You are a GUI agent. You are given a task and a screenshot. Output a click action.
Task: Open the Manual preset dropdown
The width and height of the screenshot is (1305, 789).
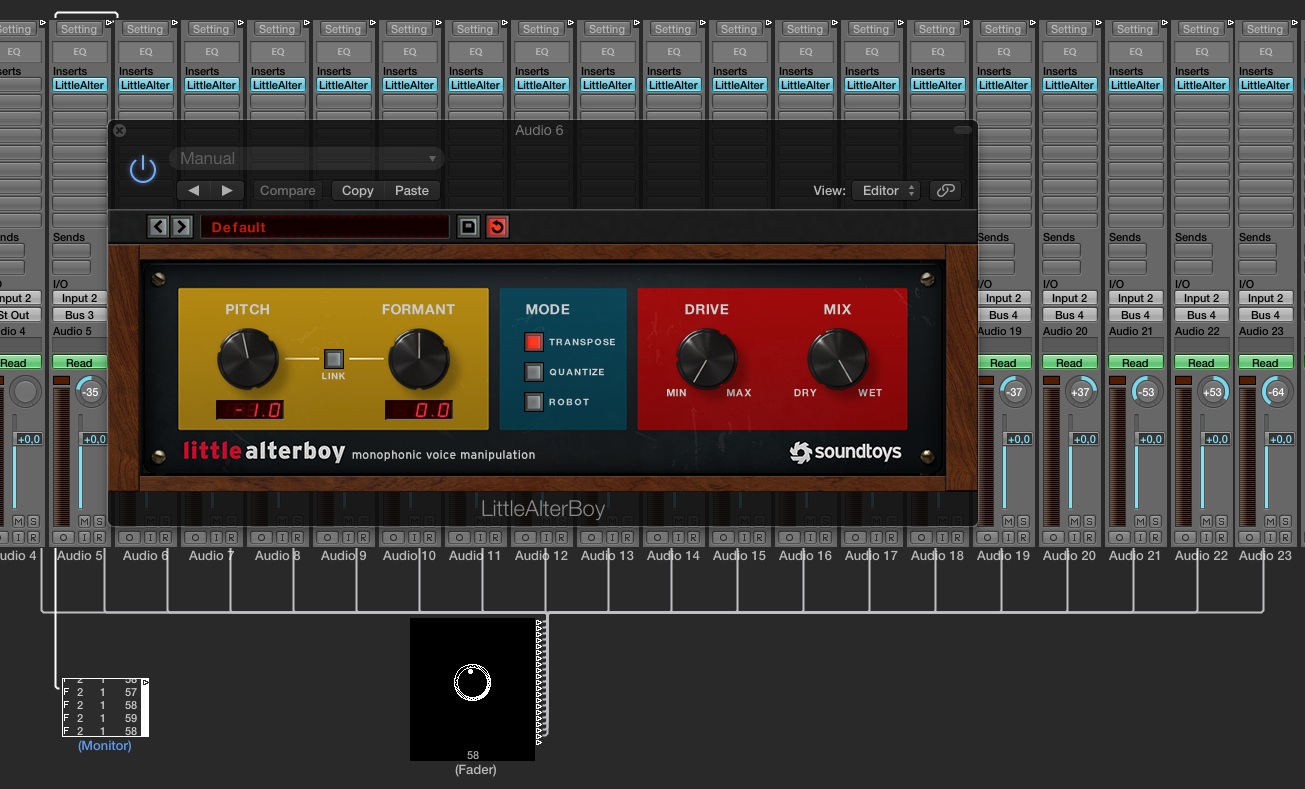coord(306,158)
